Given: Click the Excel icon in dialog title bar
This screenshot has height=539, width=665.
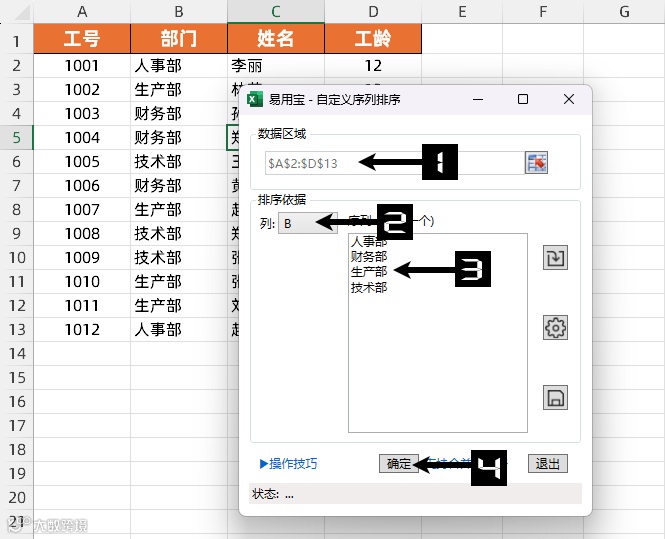Looking at the screenshot, I should point(255,100).
